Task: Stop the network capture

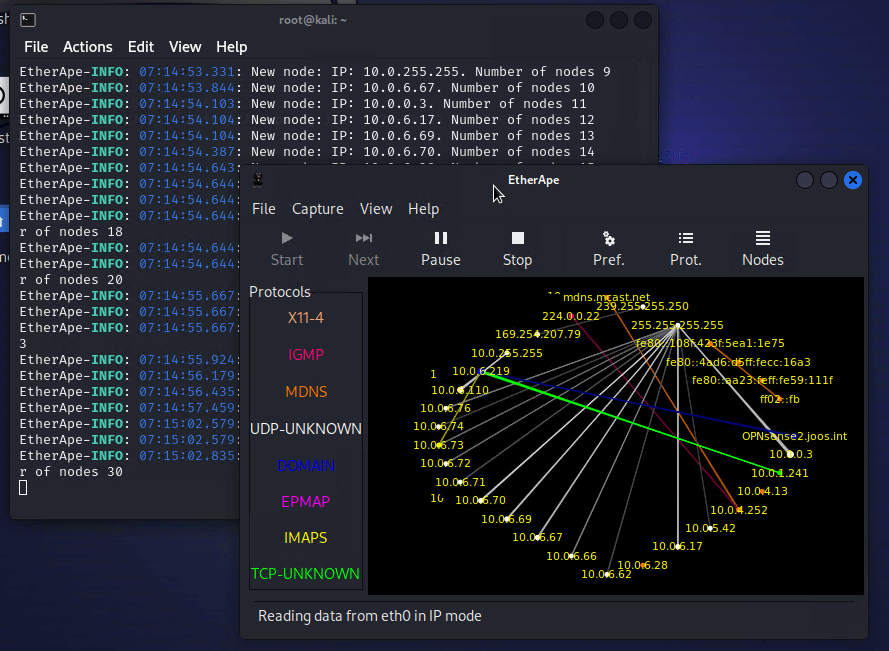Action: (x=516, y=247)
